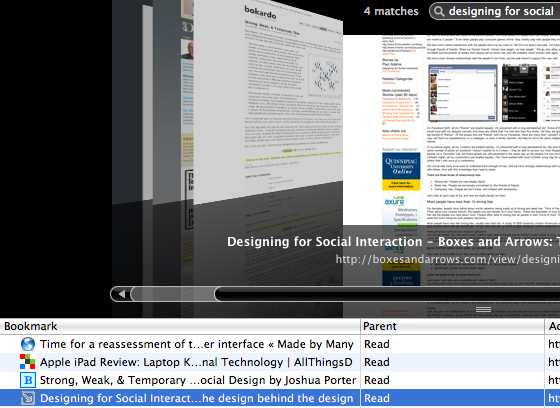560x408 pixels.
Task: Click the Cover Flow scrollbar left arrow
Action: point(122,294)
